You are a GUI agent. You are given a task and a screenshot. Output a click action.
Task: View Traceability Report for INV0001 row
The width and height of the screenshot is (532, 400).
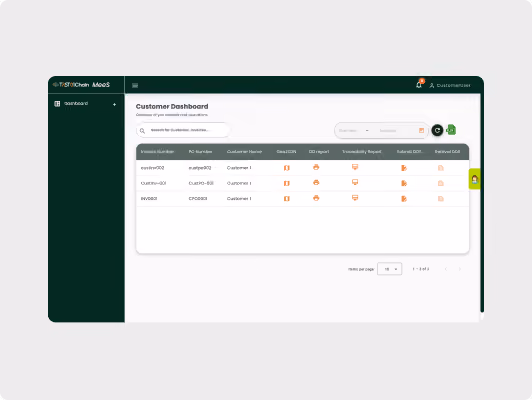[x=355, y=198]
